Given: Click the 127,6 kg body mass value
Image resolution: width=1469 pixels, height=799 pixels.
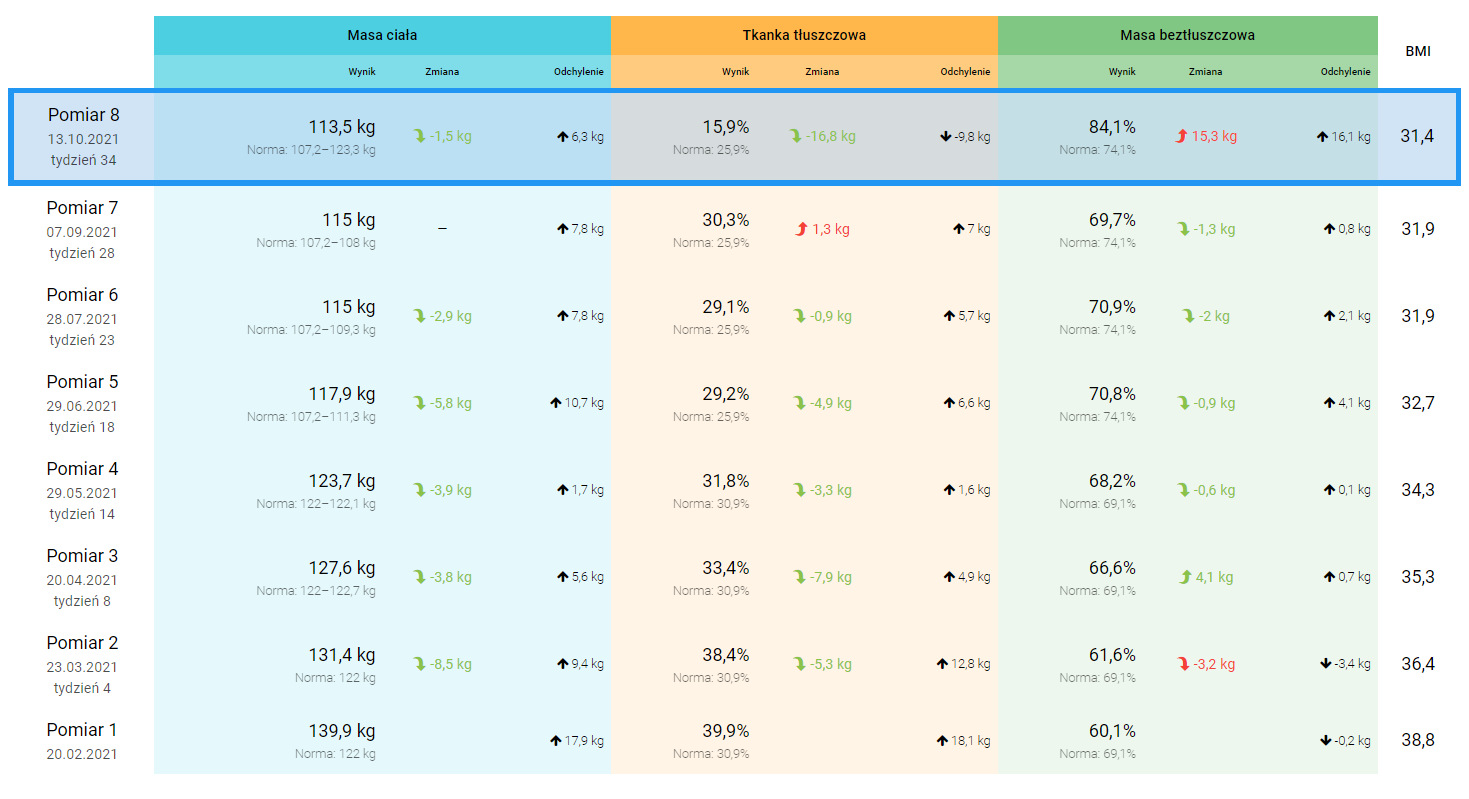Looking at the screenshot, I should pos(342,568).
